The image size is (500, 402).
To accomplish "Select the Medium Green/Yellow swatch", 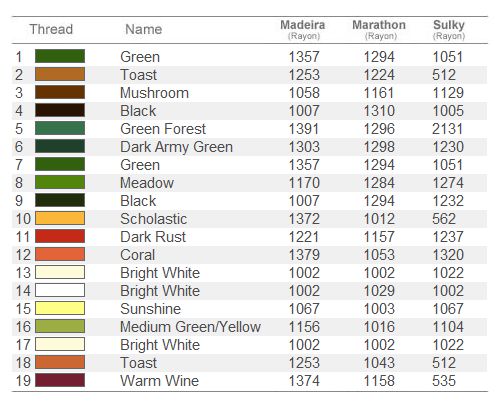I will [x=60, y=326].
